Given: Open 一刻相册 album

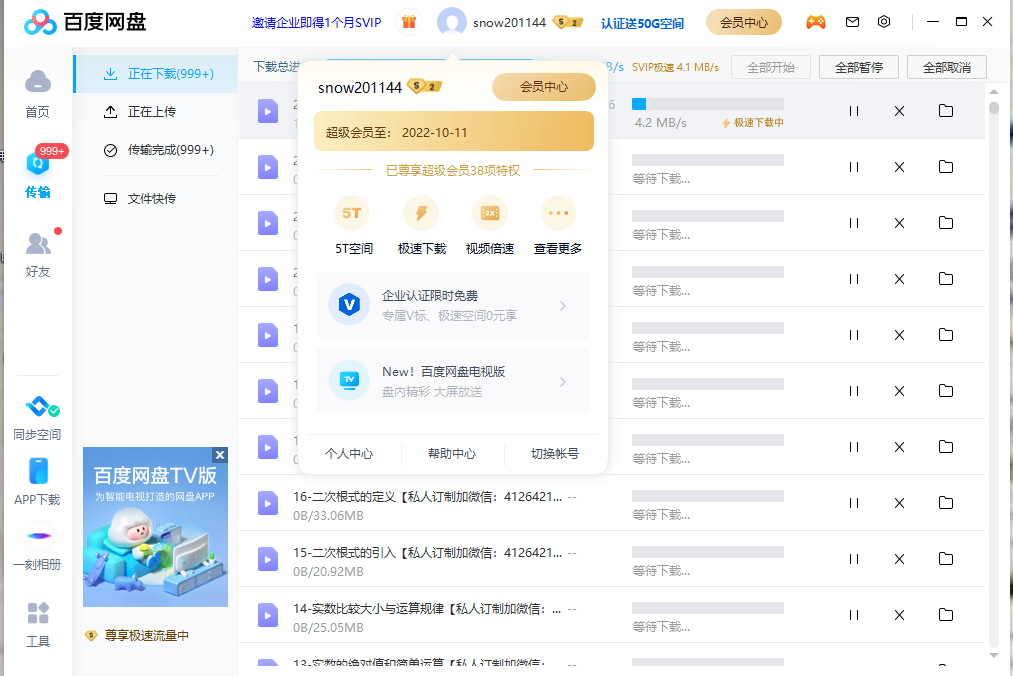Looking at the screenshot, I should click(37, 547).
